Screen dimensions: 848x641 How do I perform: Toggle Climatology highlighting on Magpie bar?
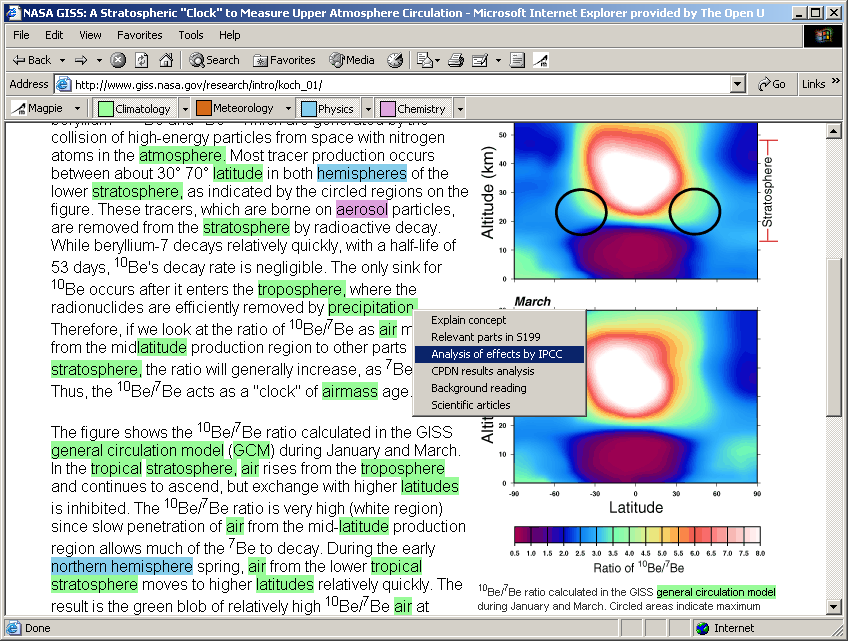pos(135,108)
